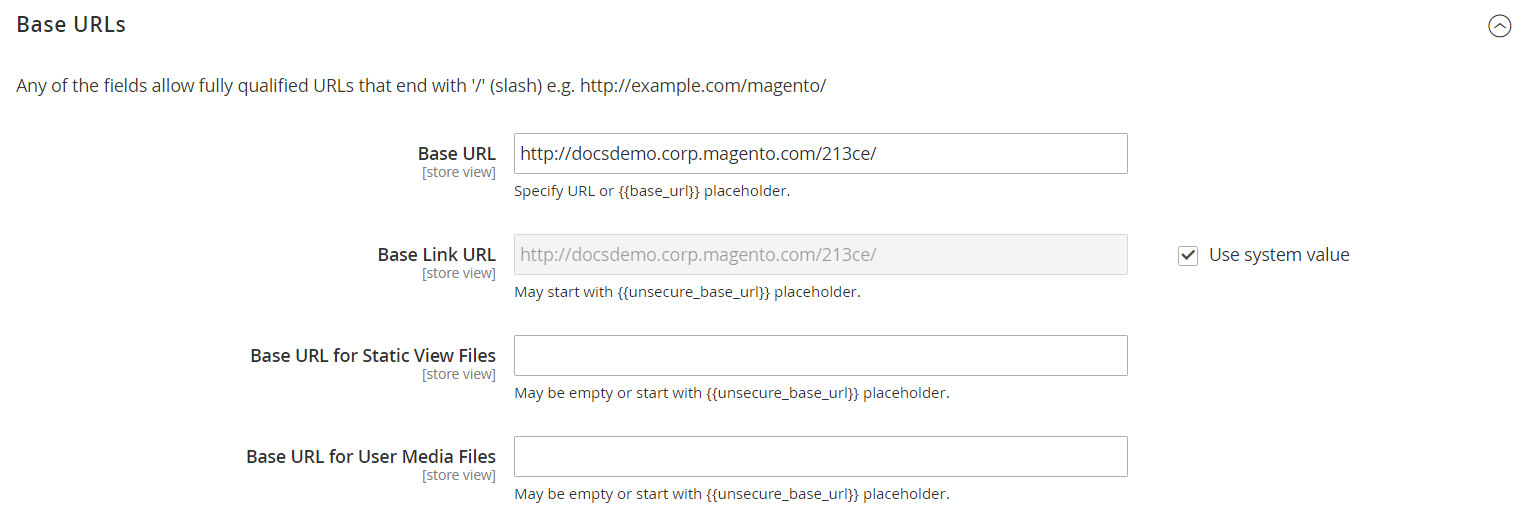Image resolution: width=1529 pixels, height=523 pixels.
Task: Click 'Base URL for Static View Files' label
Action: [x=372, y=355]
